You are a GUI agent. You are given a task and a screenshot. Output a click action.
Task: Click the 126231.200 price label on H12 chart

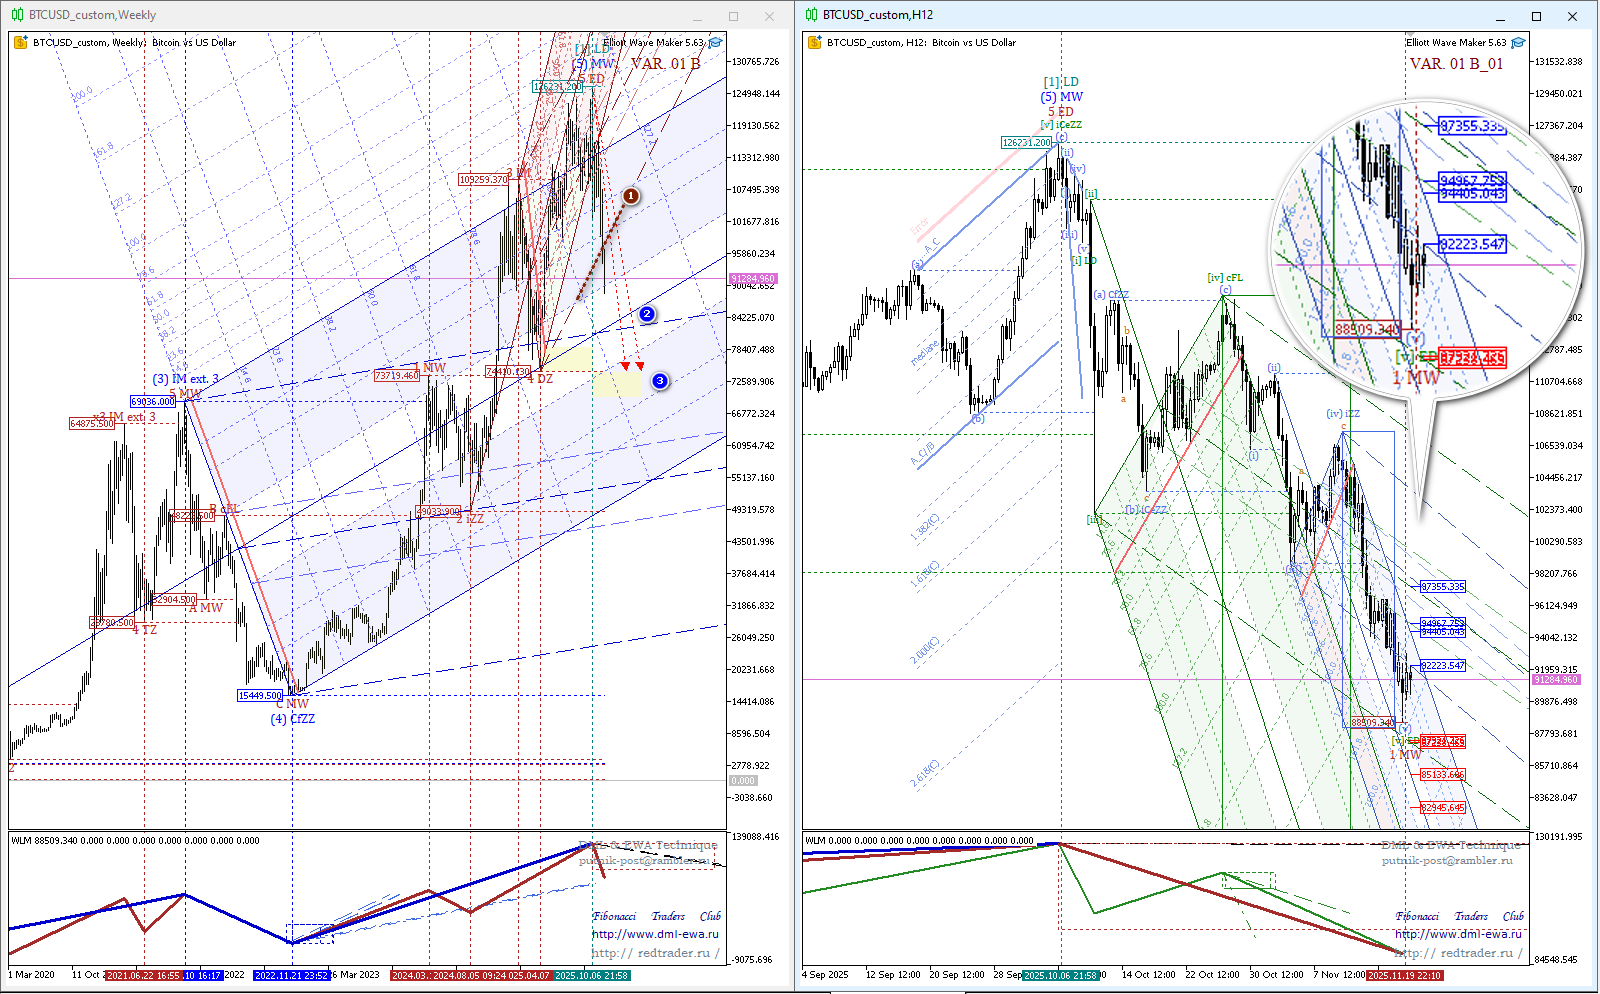tap(1027, 143)
